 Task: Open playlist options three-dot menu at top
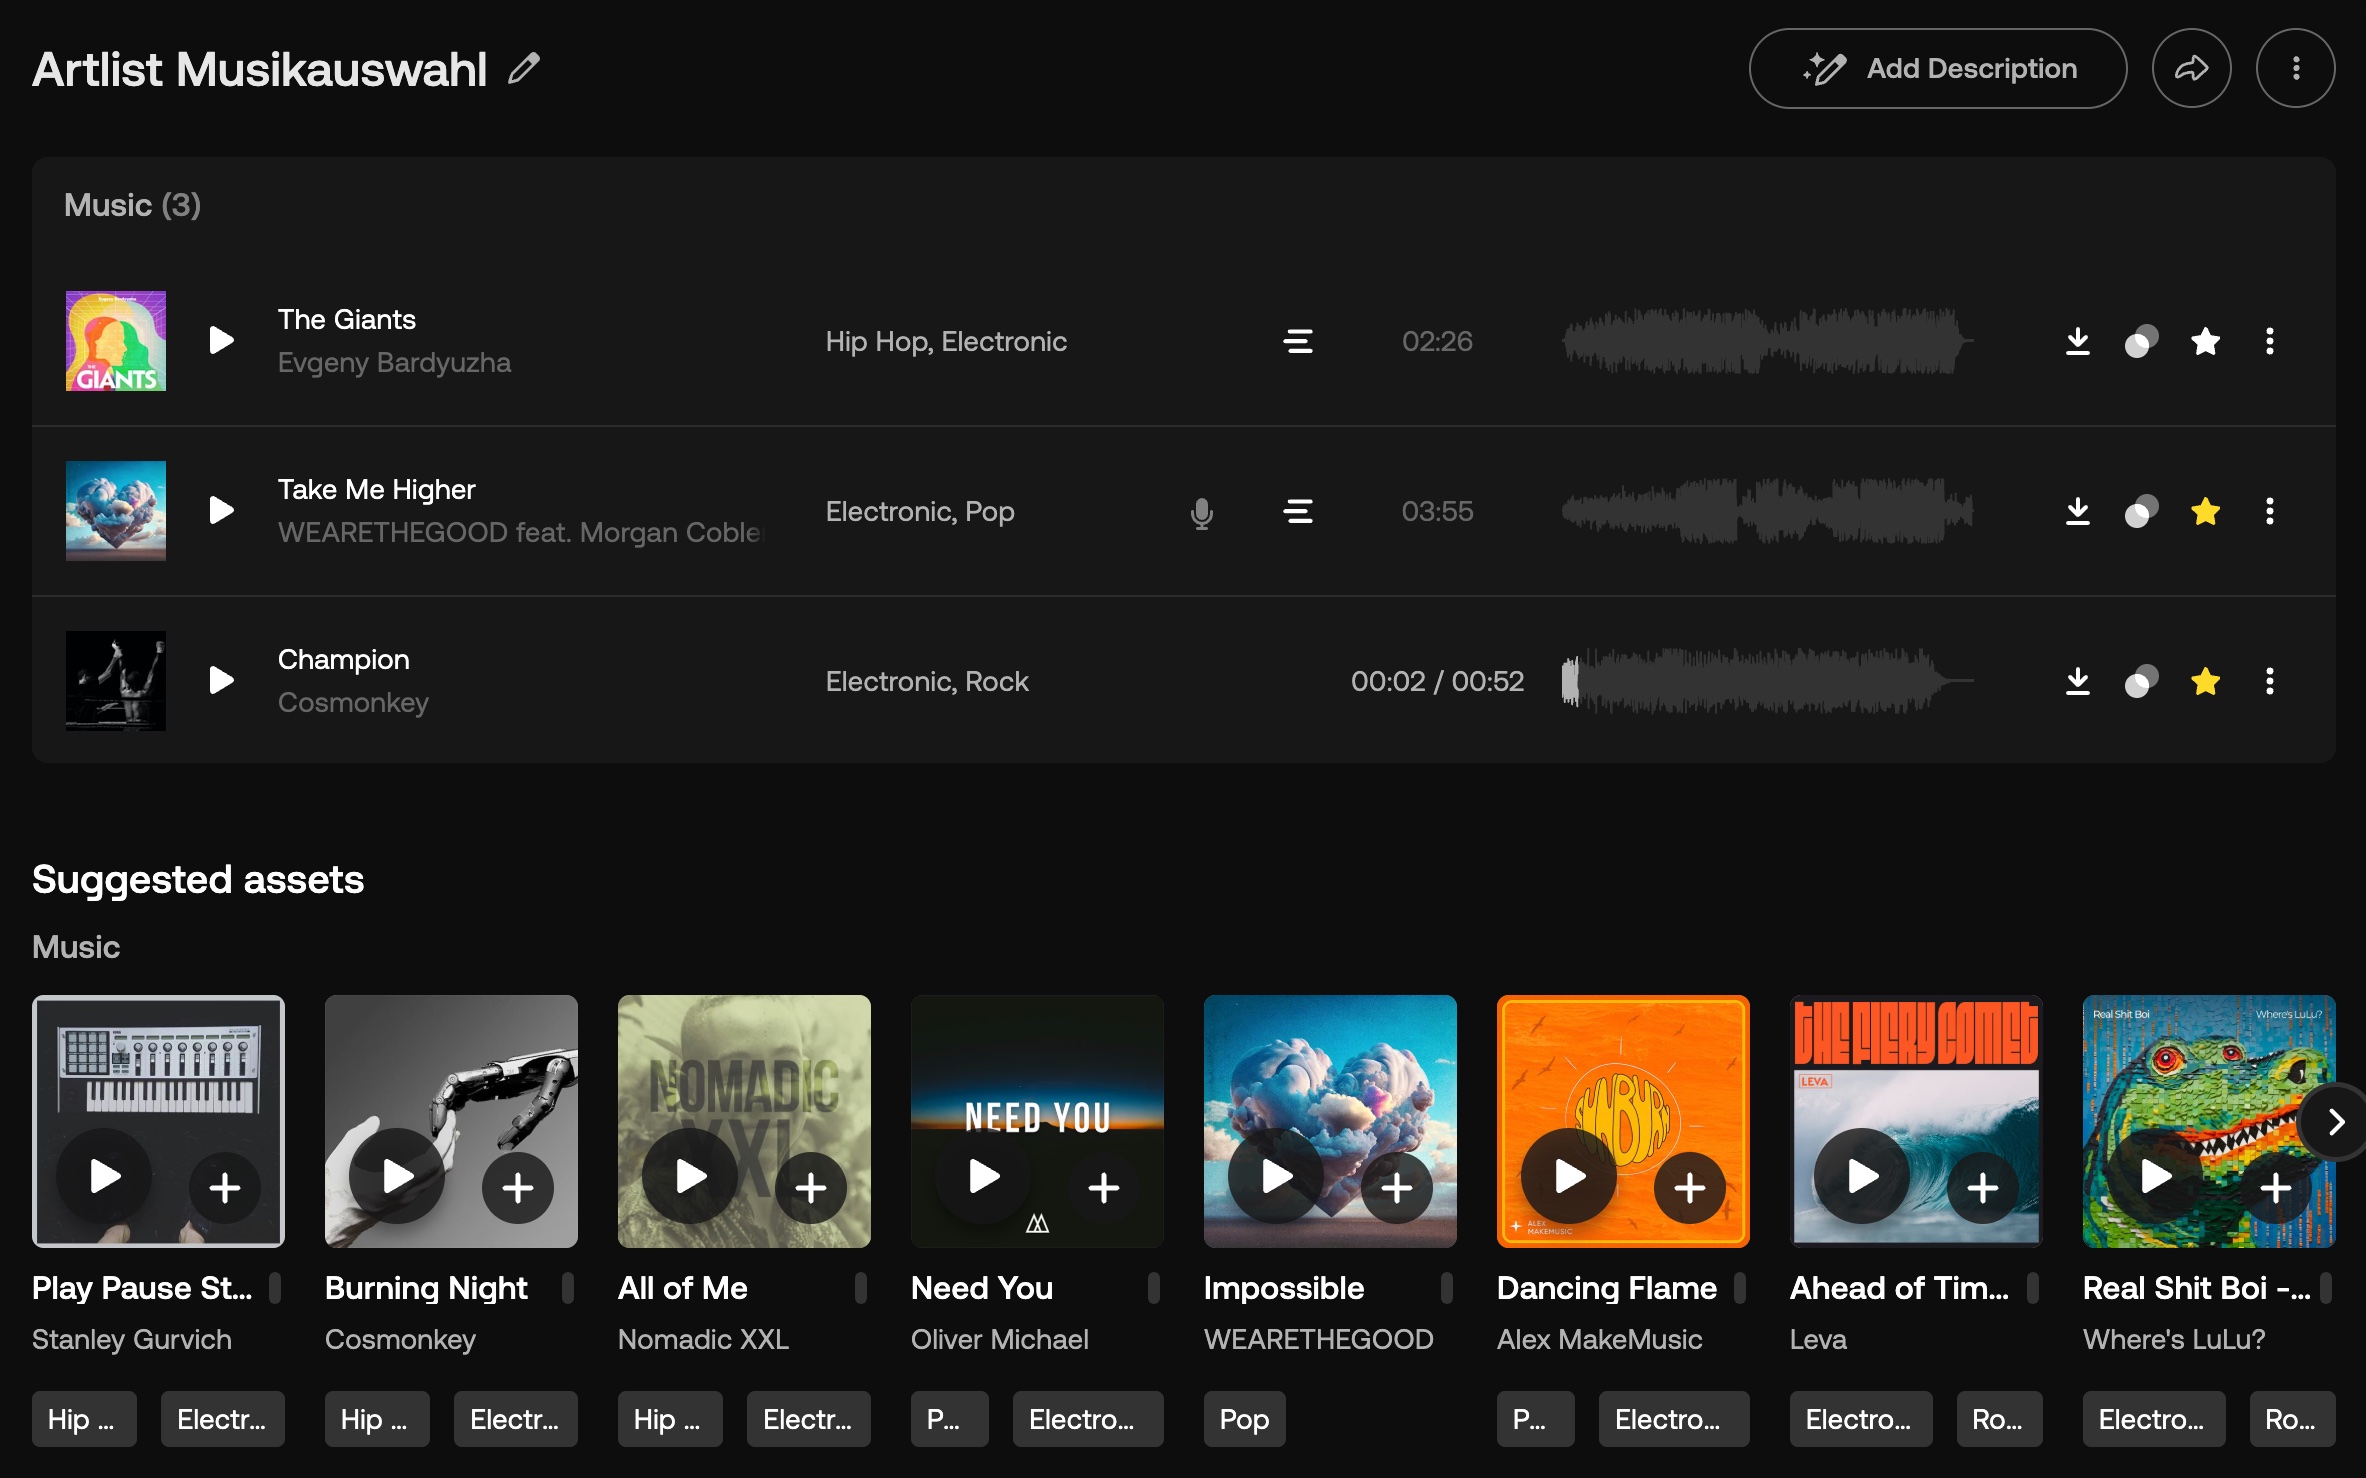2295,68
